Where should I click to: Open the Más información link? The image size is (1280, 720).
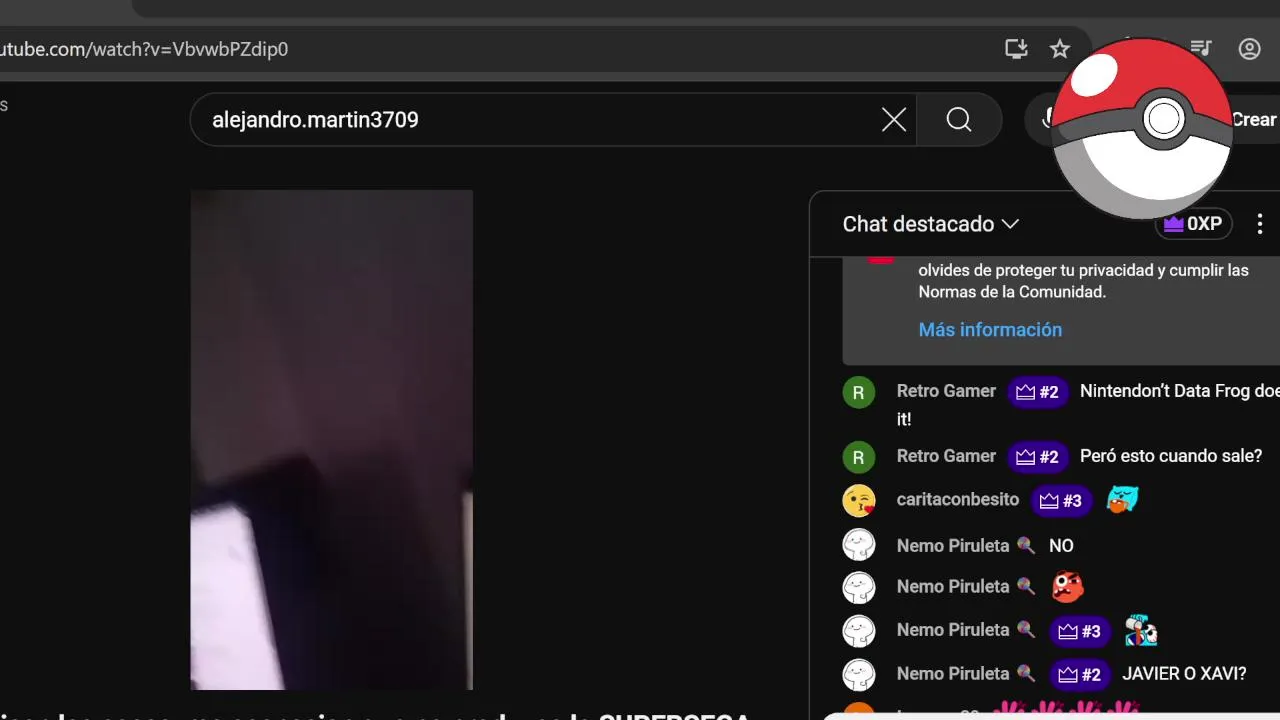[x=990, y=329]
